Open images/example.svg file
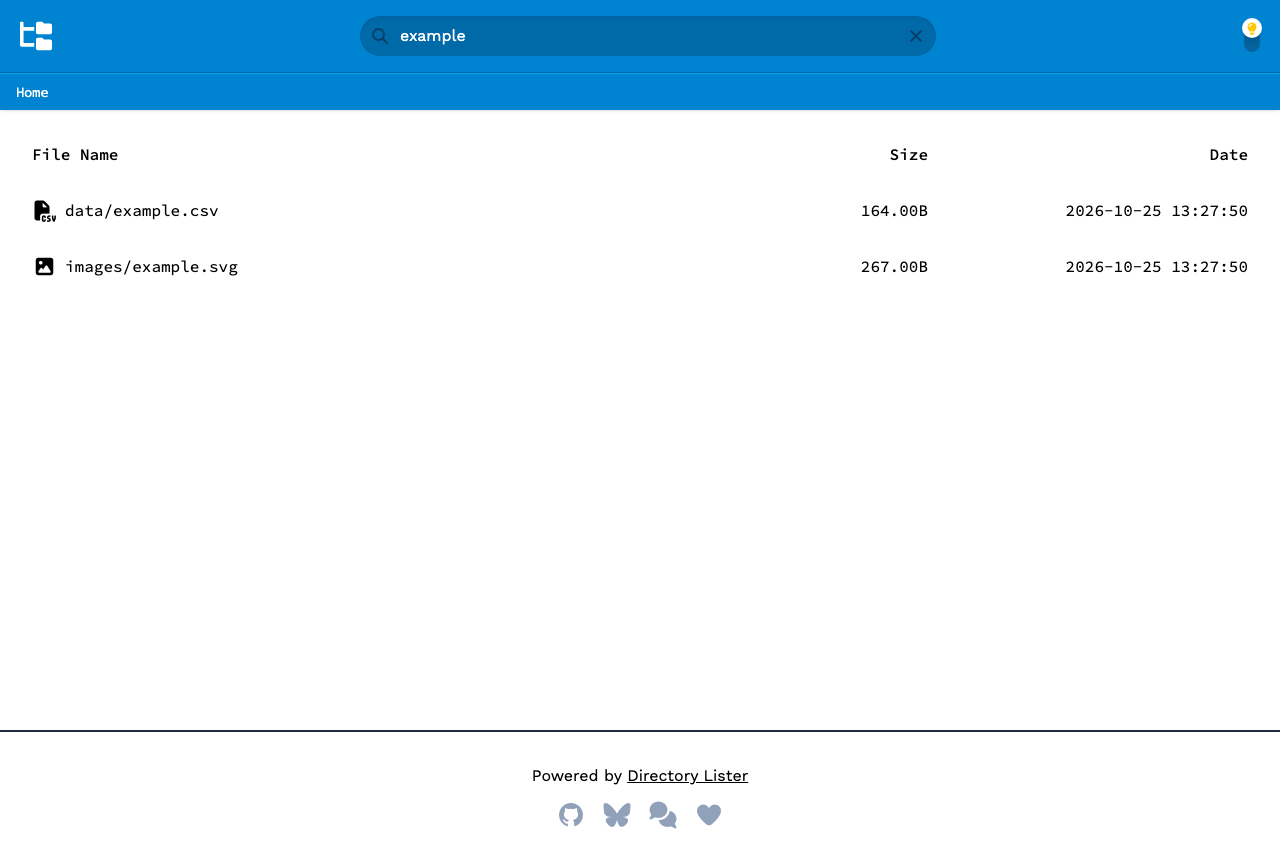 point(151,267)
